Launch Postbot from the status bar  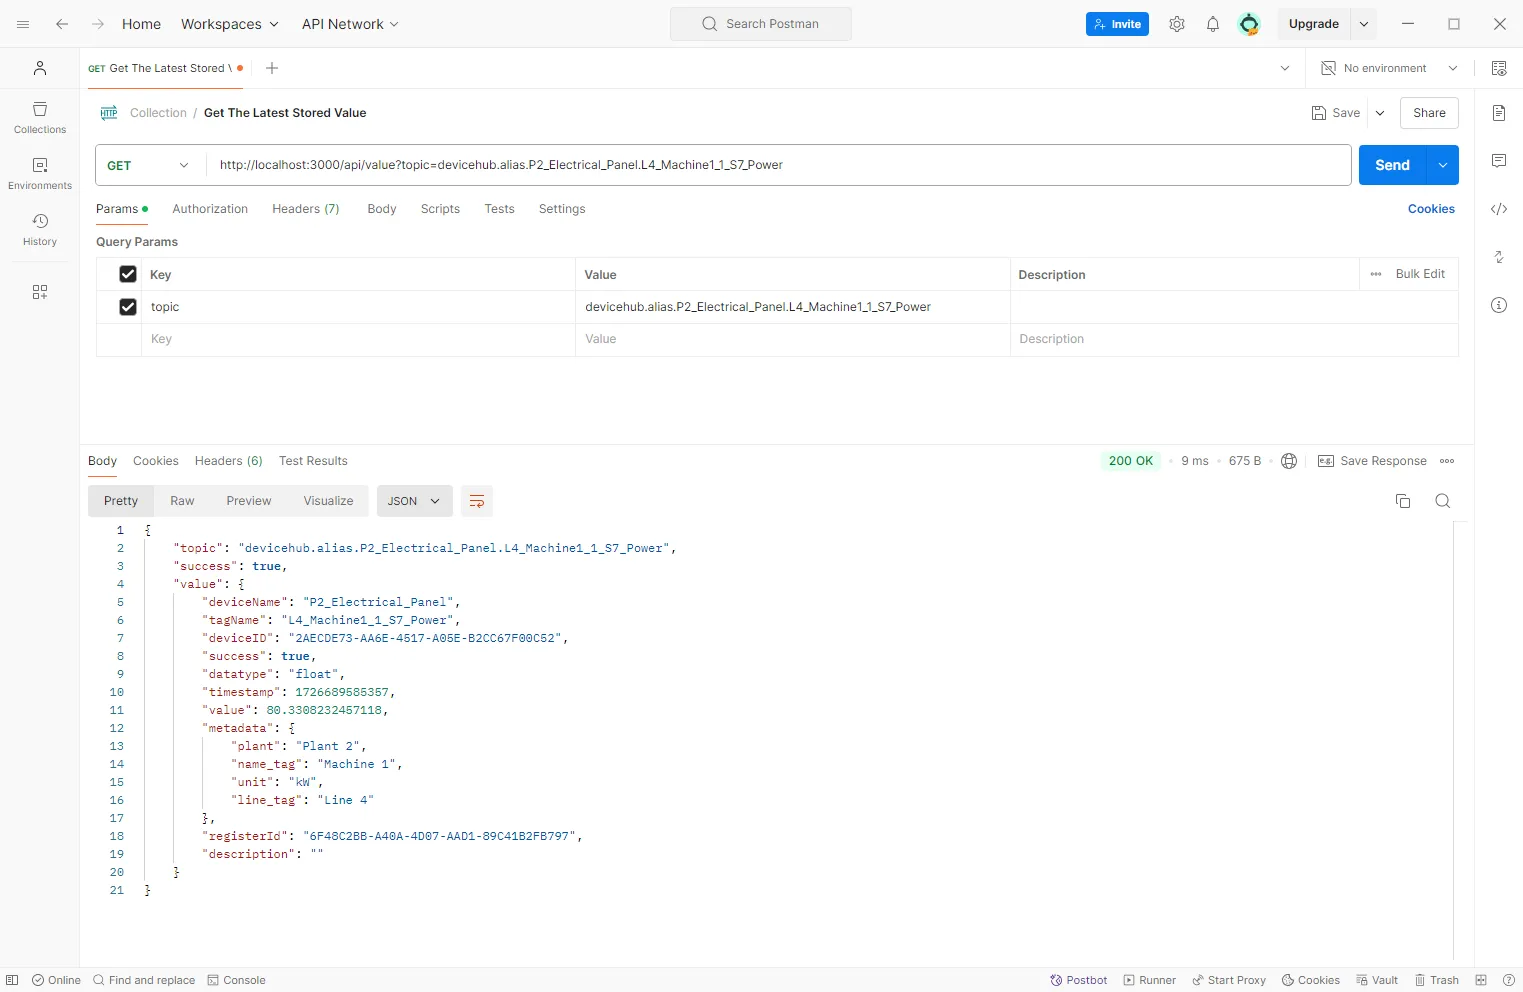pos(1079,980)
